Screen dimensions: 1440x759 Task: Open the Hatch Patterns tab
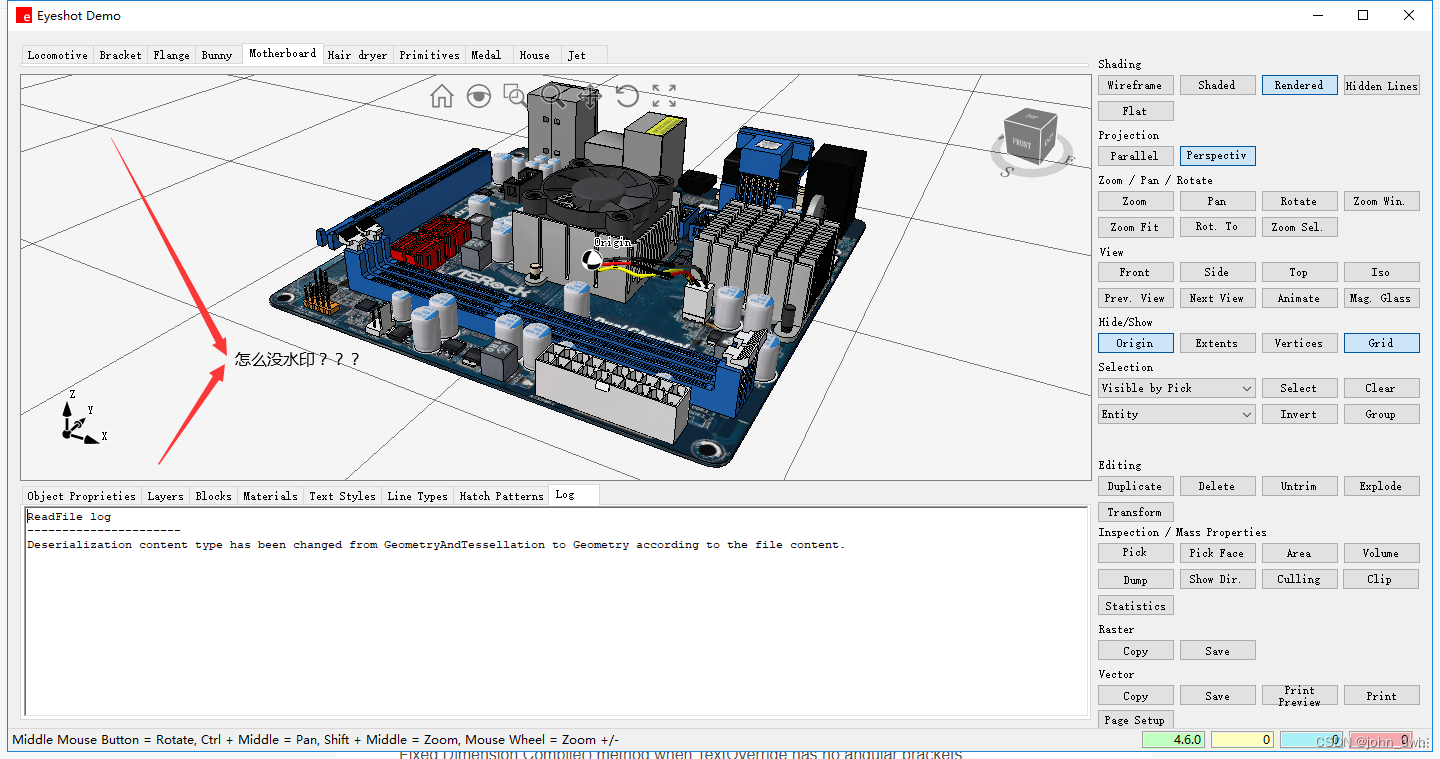tap(502, 496)
